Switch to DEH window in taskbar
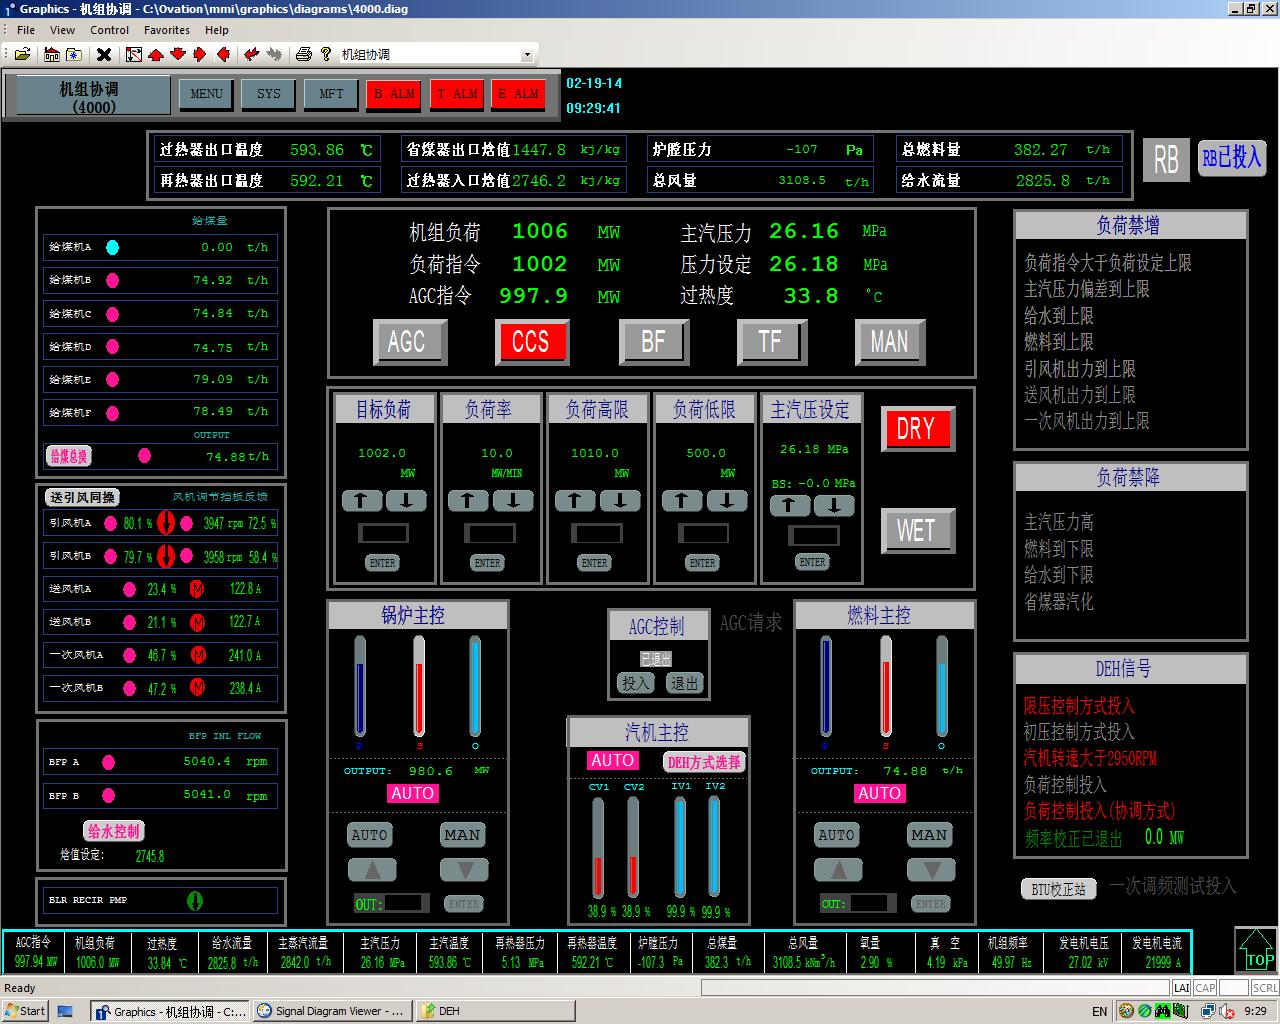The height and width of the screenshot is (1024, 1280). tap(495, 1011)
